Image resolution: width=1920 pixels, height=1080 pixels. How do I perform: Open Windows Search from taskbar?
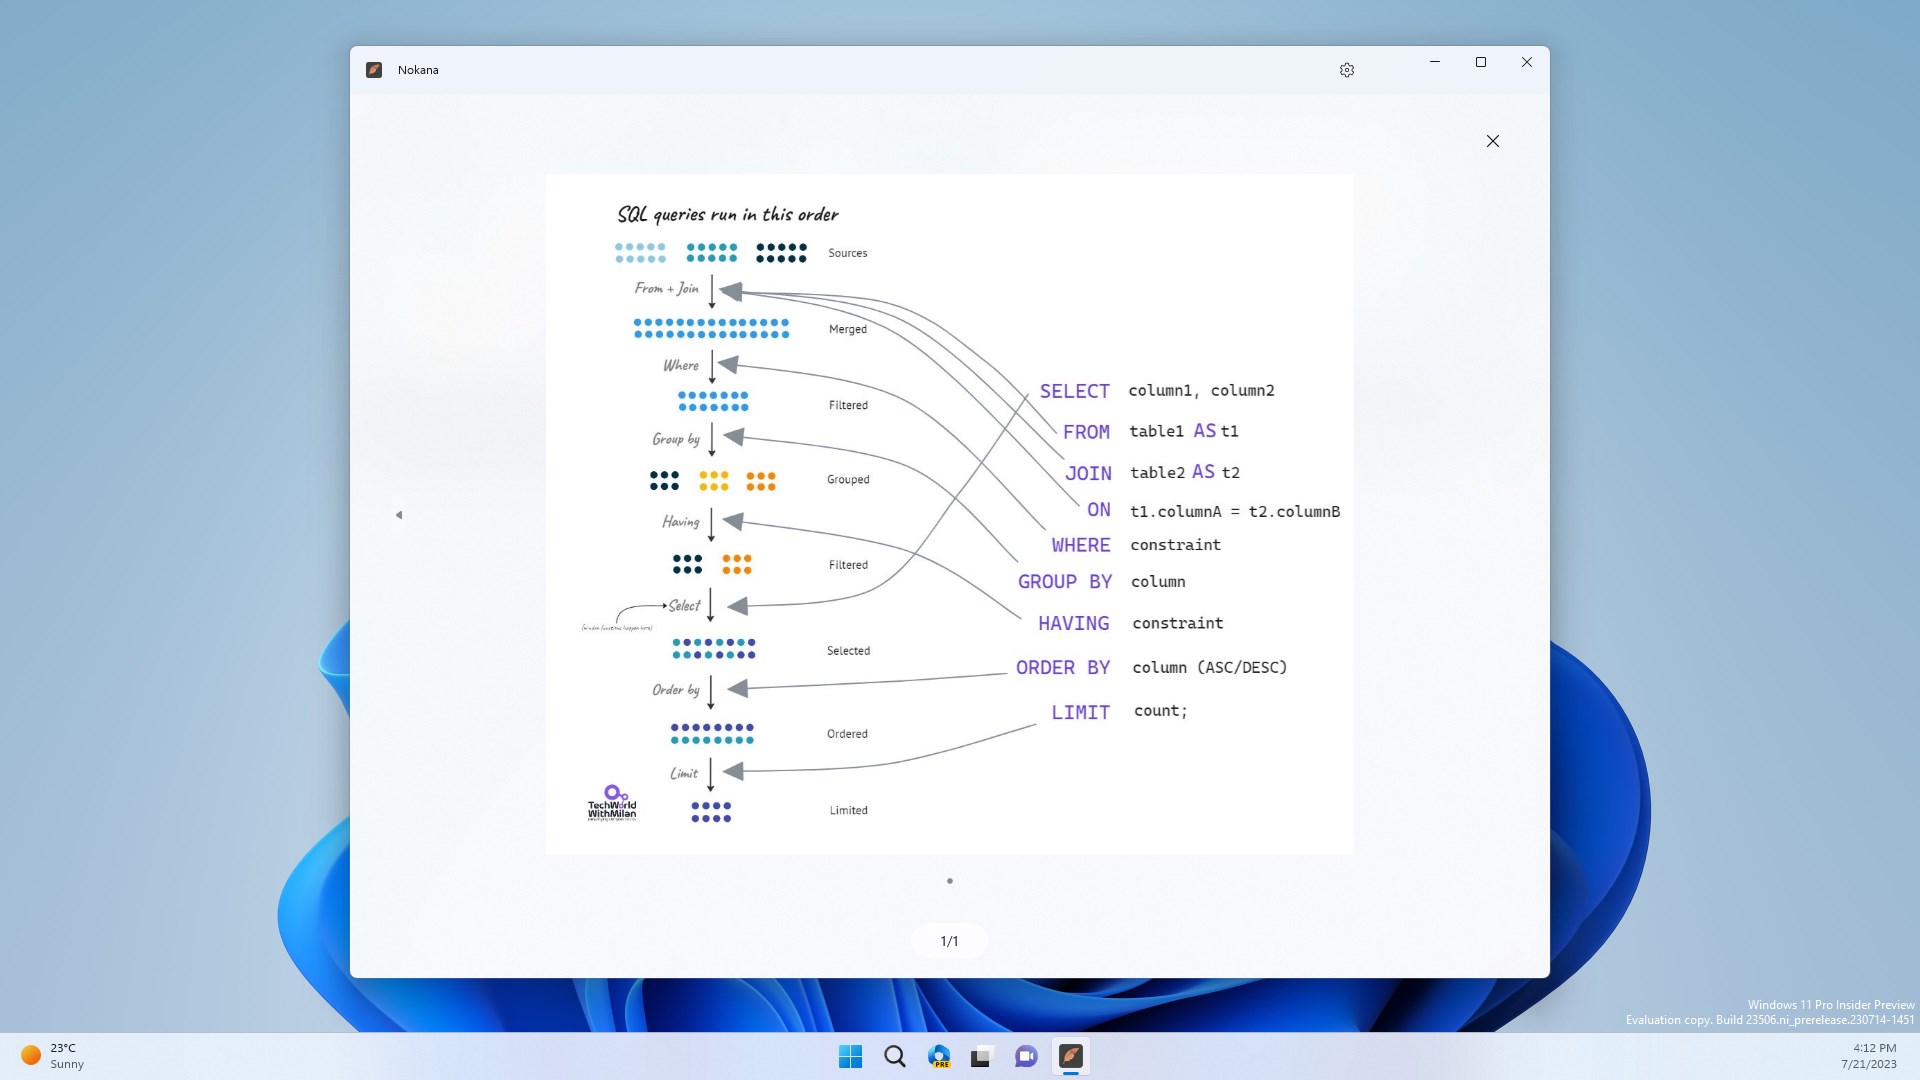pos(895,1056)
